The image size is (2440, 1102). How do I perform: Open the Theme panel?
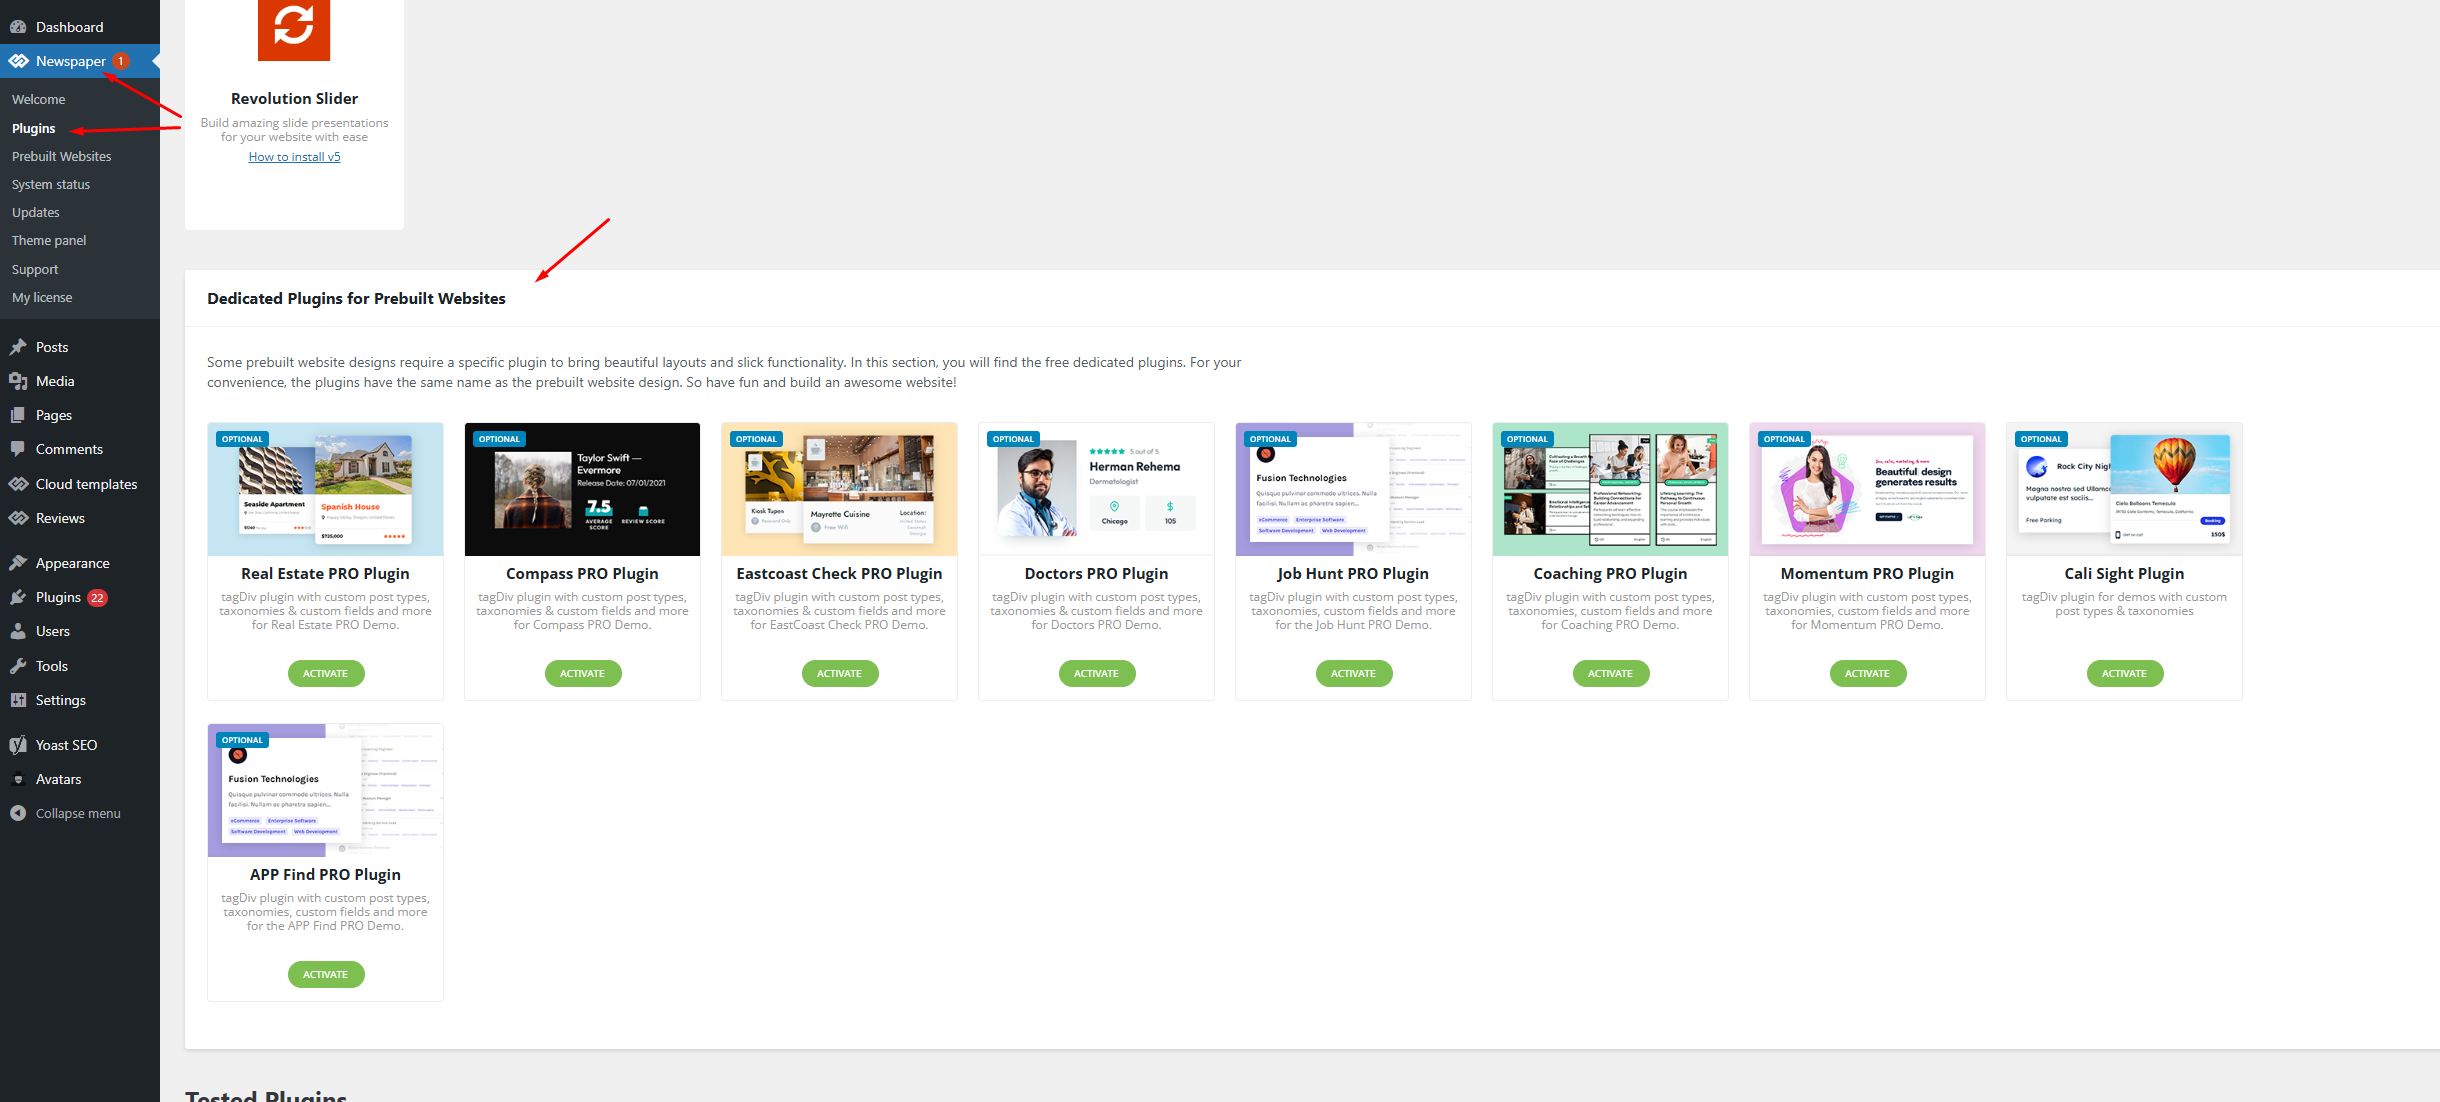click(x=49, y=240)
